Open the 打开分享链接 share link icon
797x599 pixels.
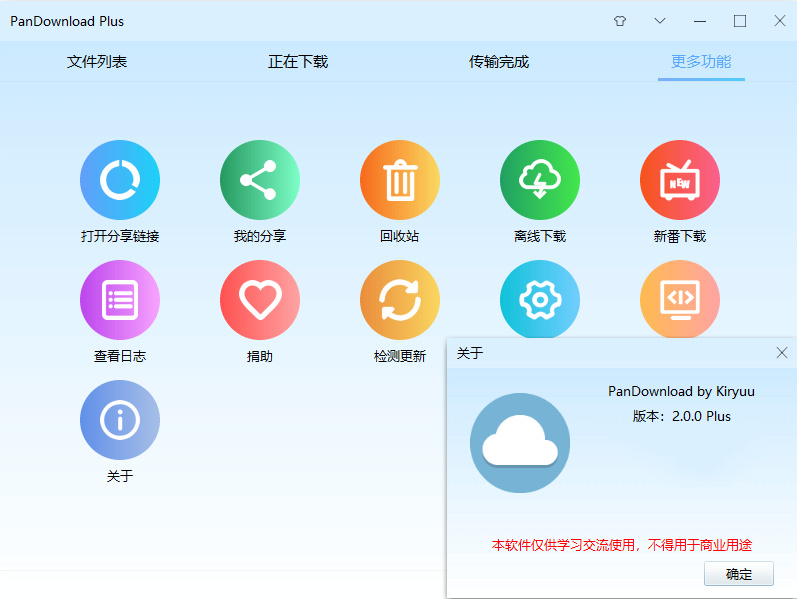pyautogui.click(x=120, y=180)
